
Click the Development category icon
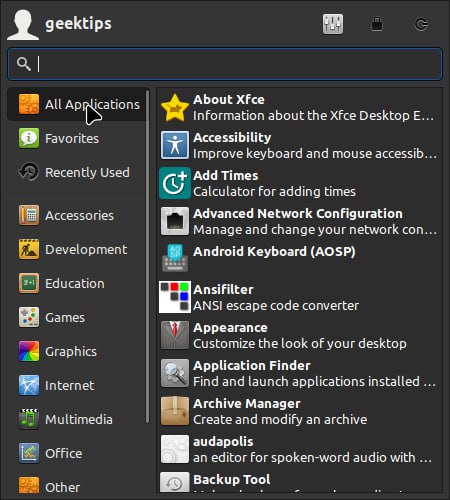coord(29,249)
